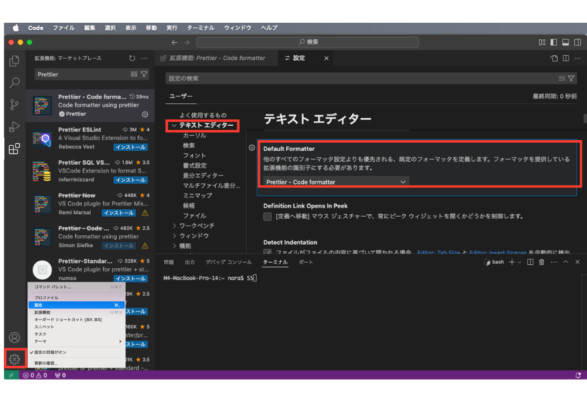Image resolution: width=587 pixels, height=400 pixels.
Task: Switch to Prettier - Code formatter editor tab
Action: click(x=216, y=58)
